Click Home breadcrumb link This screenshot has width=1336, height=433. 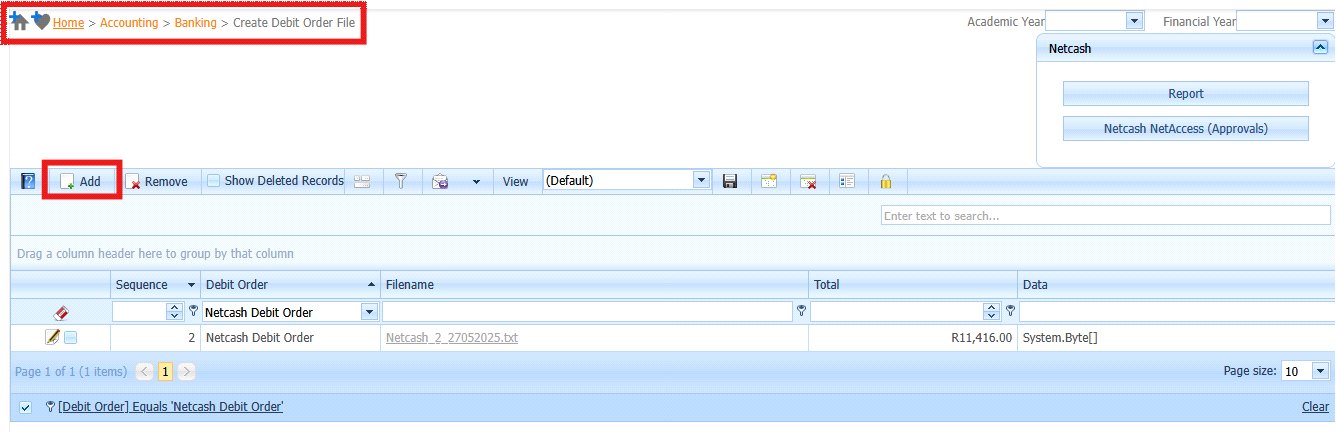click(x=68, y=22)
